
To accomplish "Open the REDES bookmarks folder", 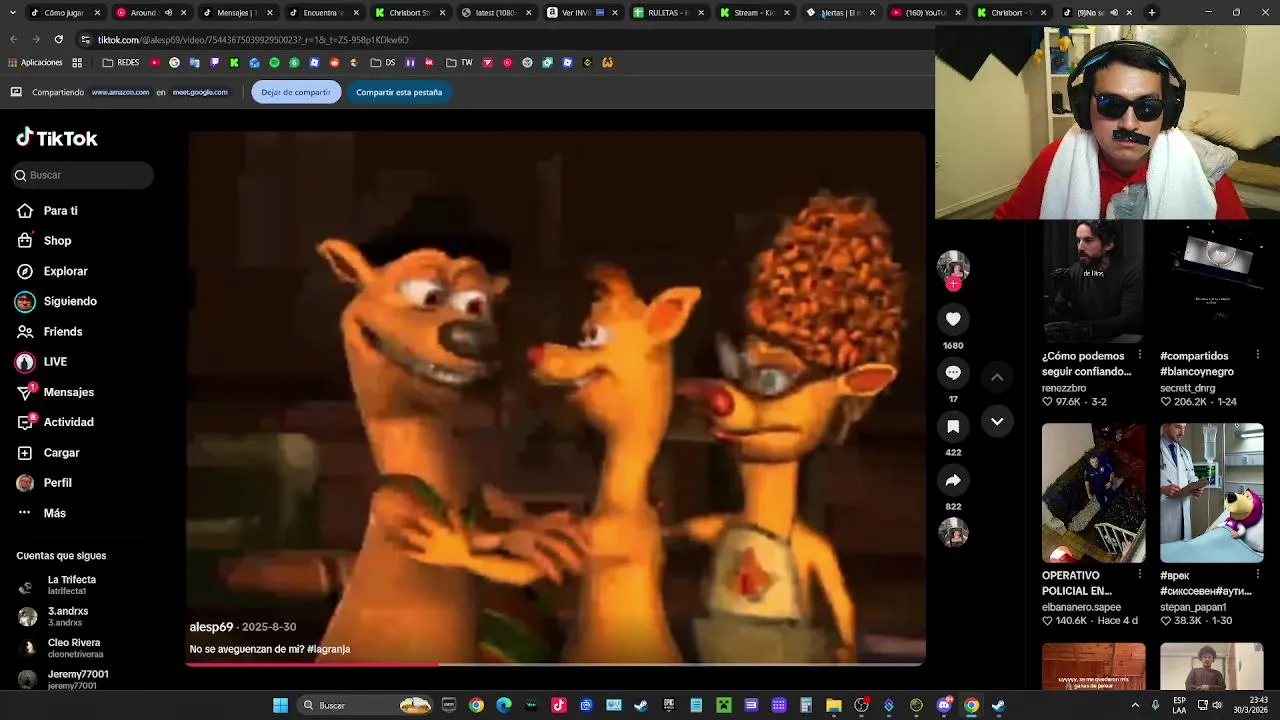I will [x=121, y=63].
